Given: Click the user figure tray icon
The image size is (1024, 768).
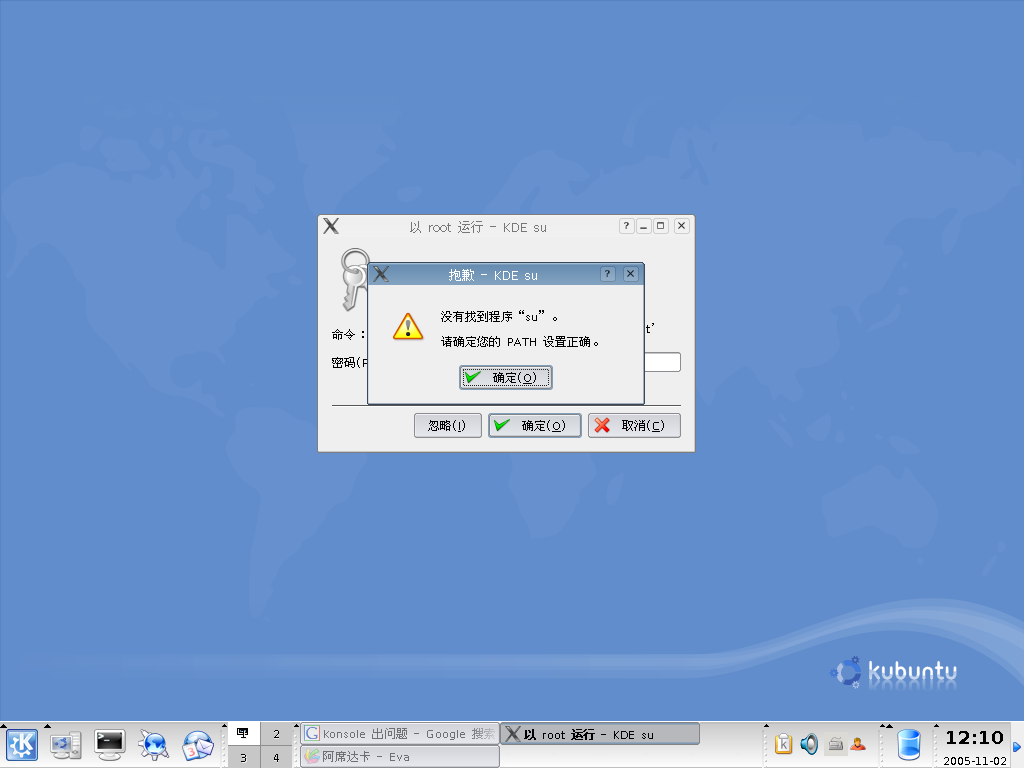Looking at the screenshot, I should (x=858, y=744).
